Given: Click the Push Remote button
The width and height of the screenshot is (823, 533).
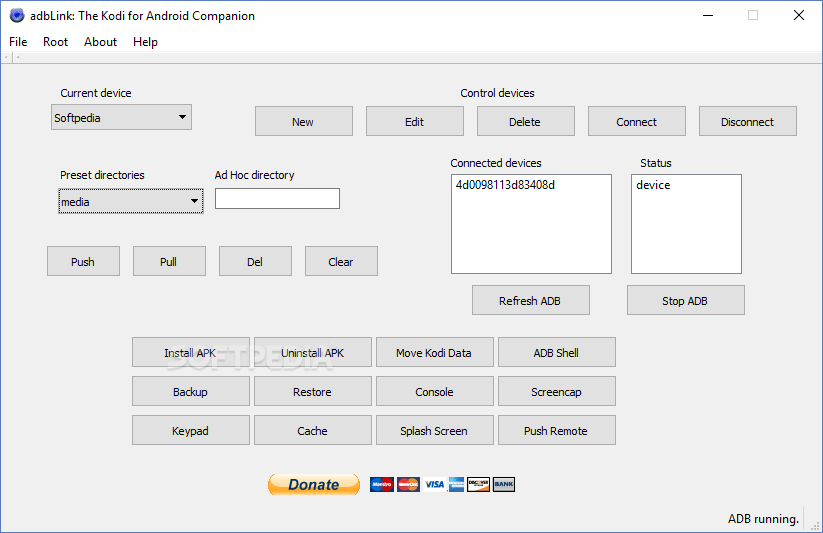Looking at the screenshot, I should coord(556,431).
